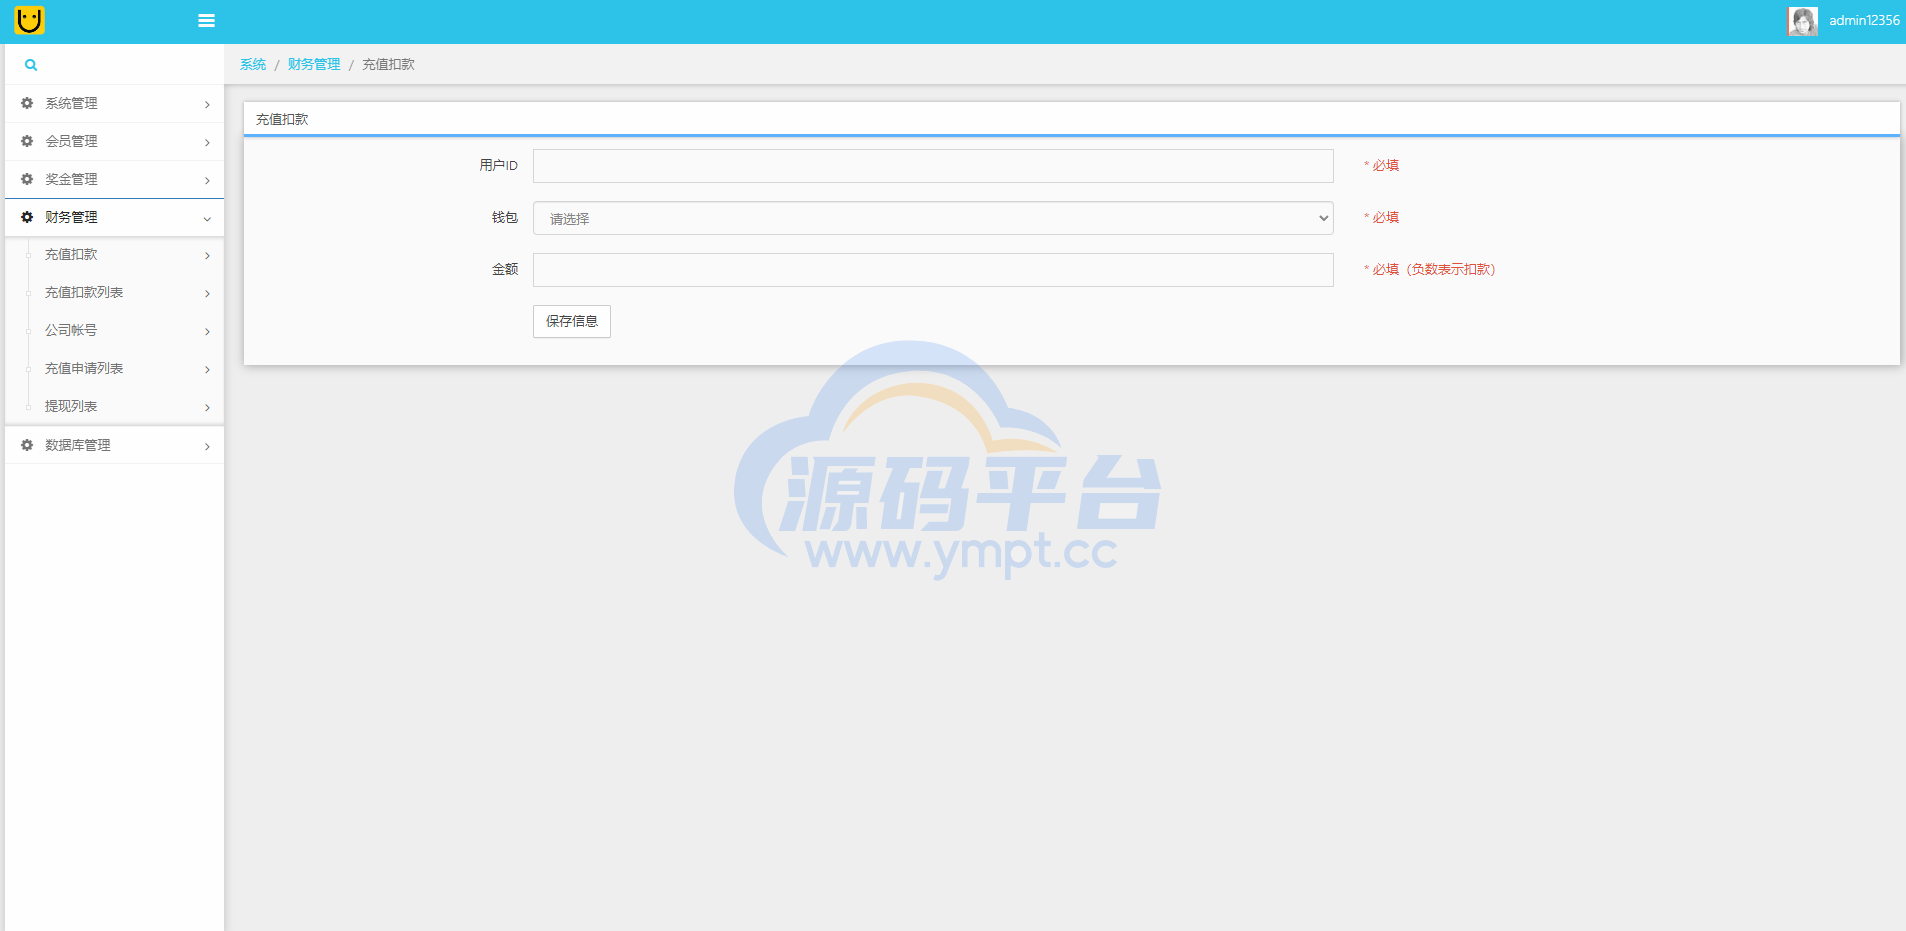Click the 用户ID field label
Viewport: 1906px width, 931px height.
(498, 165)
